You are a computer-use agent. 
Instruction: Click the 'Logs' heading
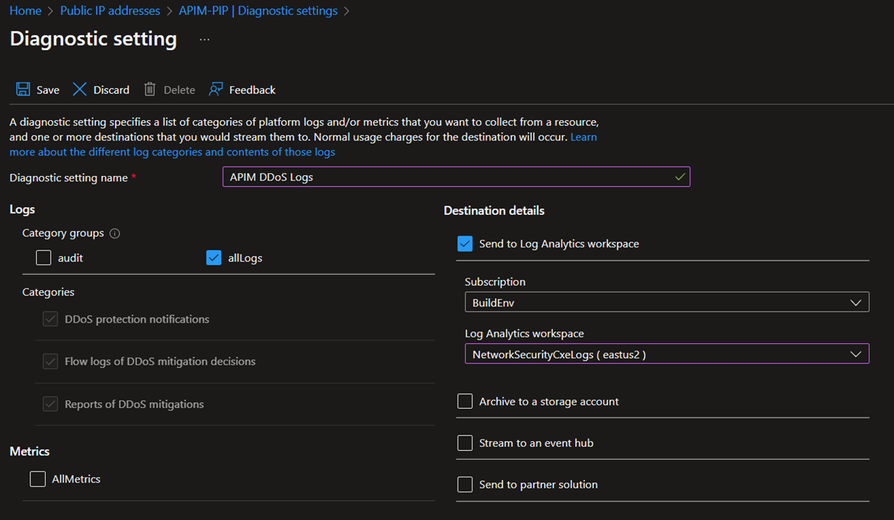coord(22,209)
